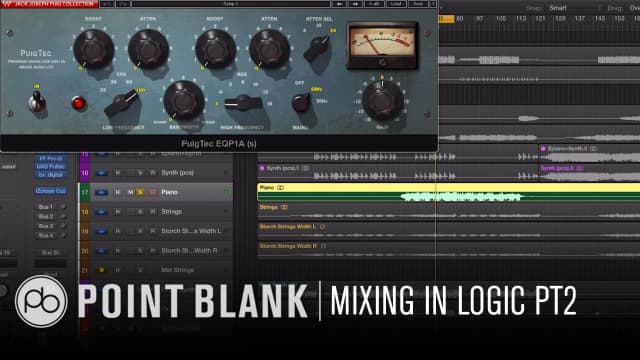Select the Bus 3 send slot

[x=46, y=226]
